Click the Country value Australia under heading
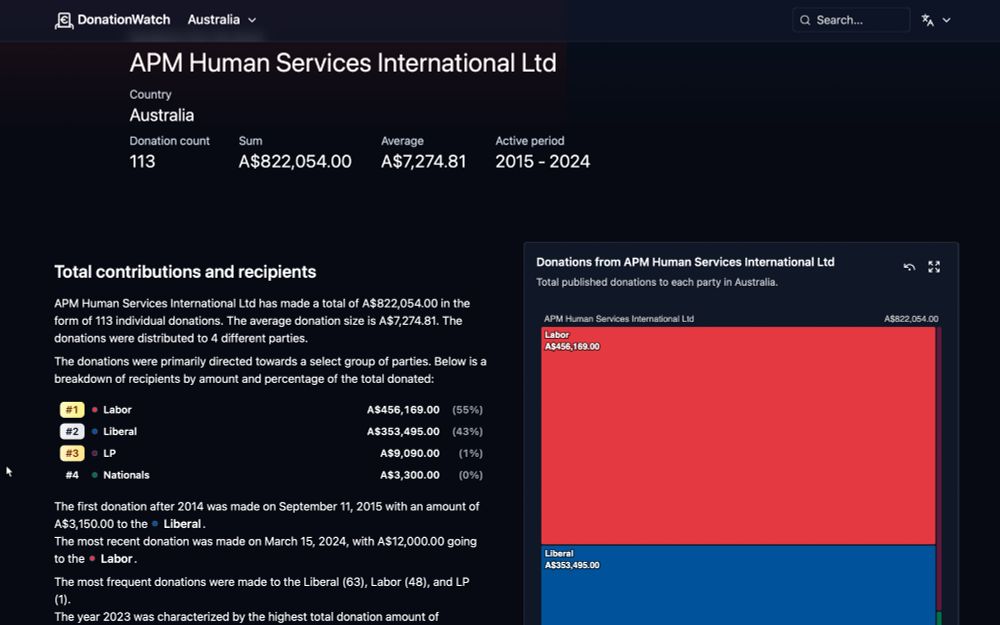The width and height of the screenshot is (1000, 625). pyautogui.click(x=162, y=115)
